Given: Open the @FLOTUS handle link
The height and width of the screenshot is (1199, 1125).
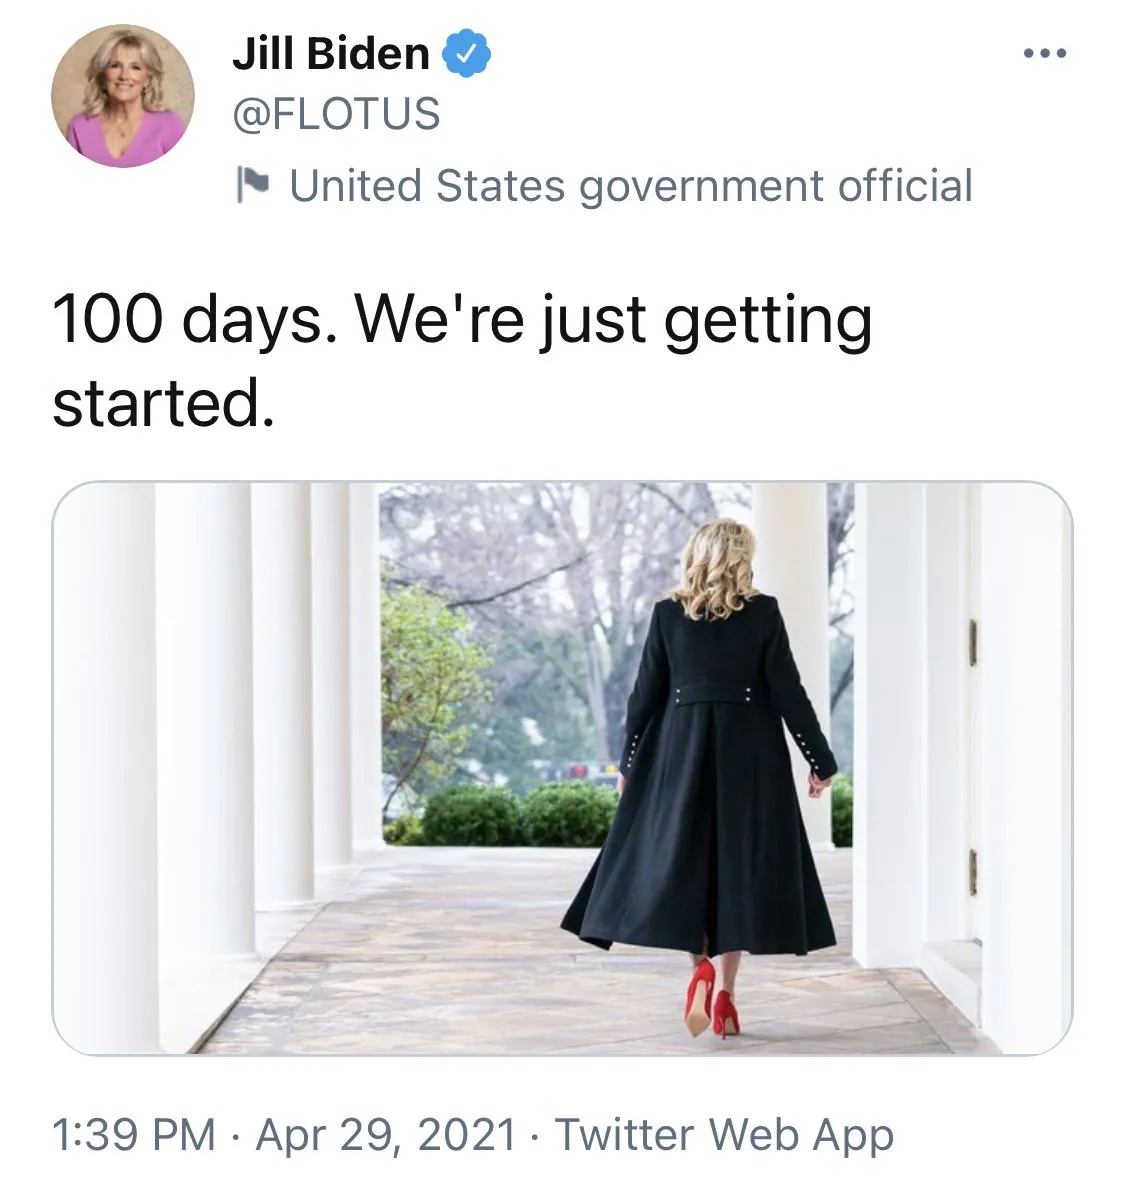Looking at the screenshot, I should (x=336, y=114).
